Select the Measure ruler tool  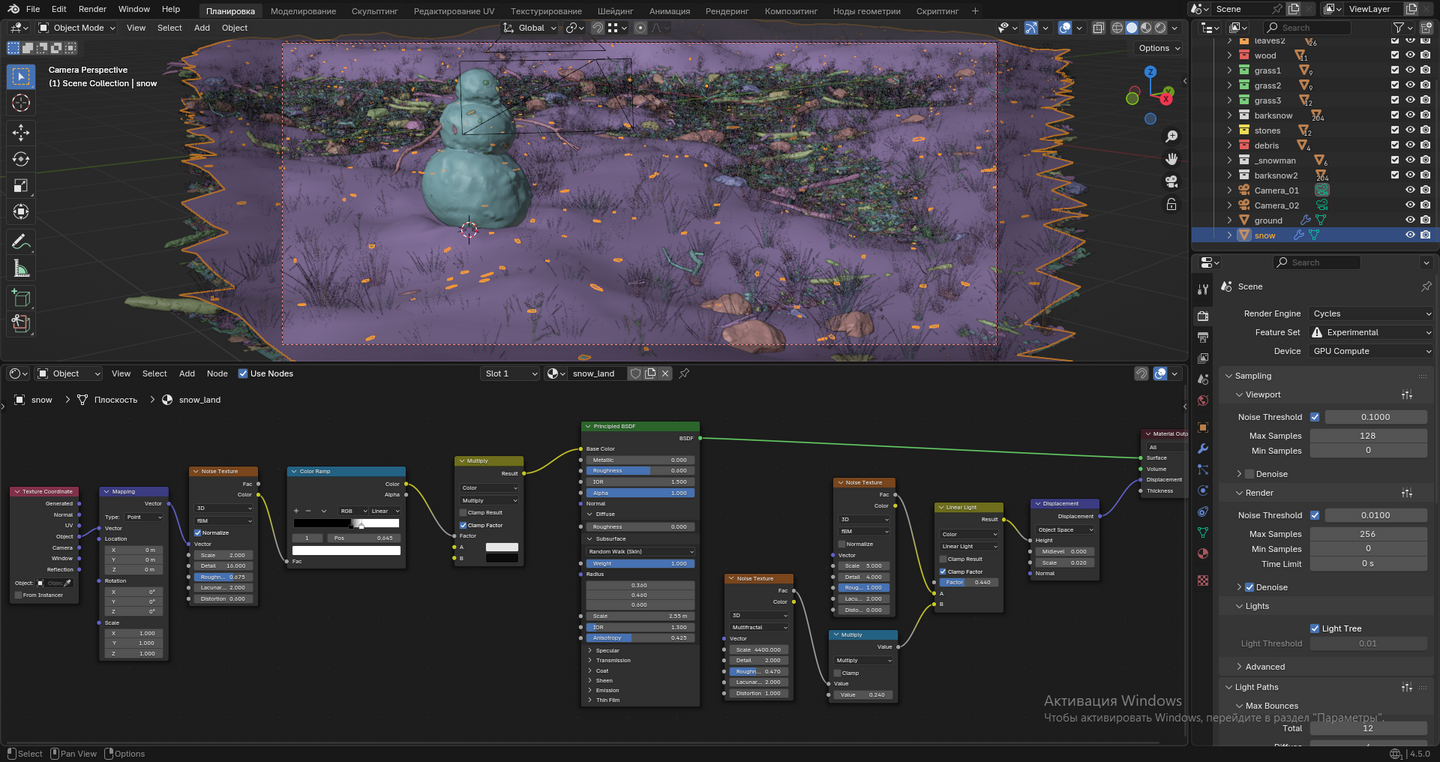pyautogui.click(x=21, y=268)
